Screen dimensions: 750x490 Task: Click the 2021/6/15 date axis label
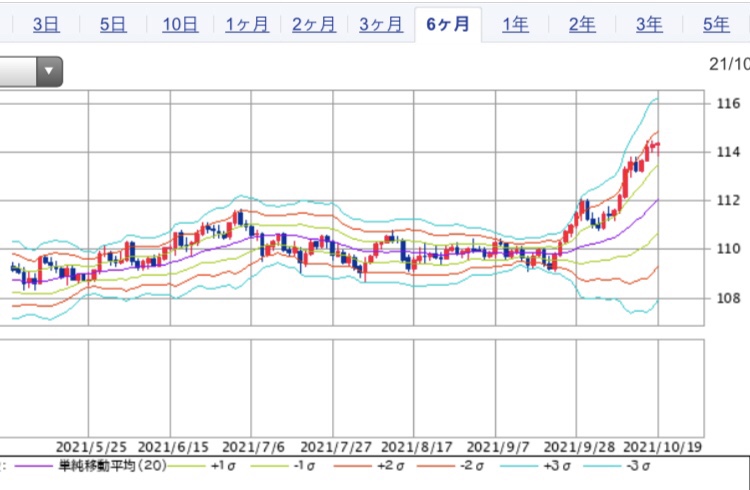pyautogui.click(x=173, y=447)
